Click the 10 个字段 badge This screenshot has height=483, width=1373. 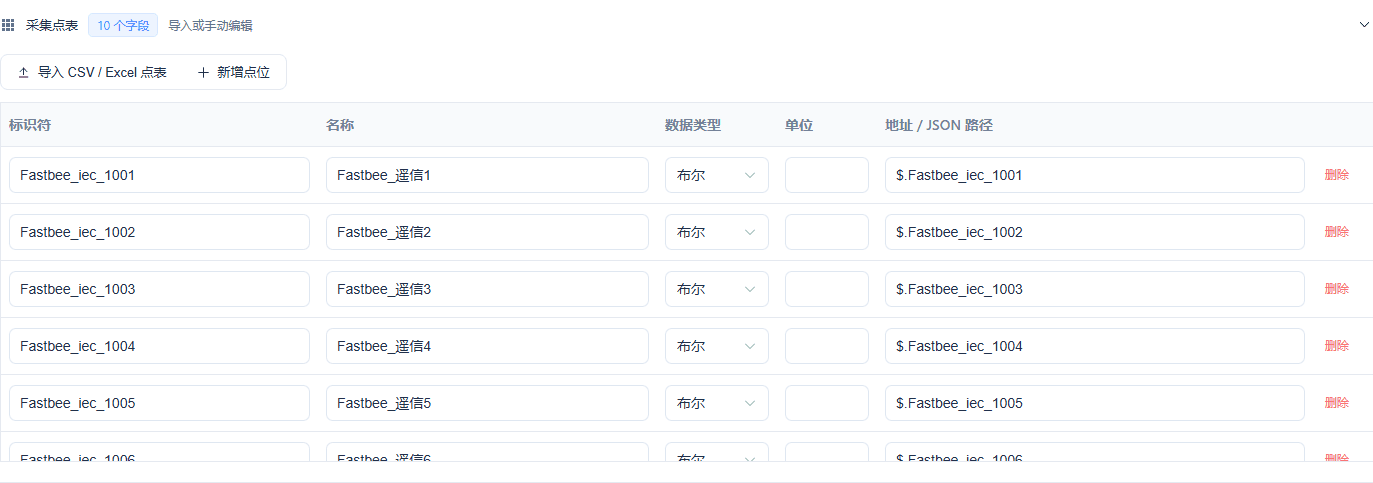[123, 25]
